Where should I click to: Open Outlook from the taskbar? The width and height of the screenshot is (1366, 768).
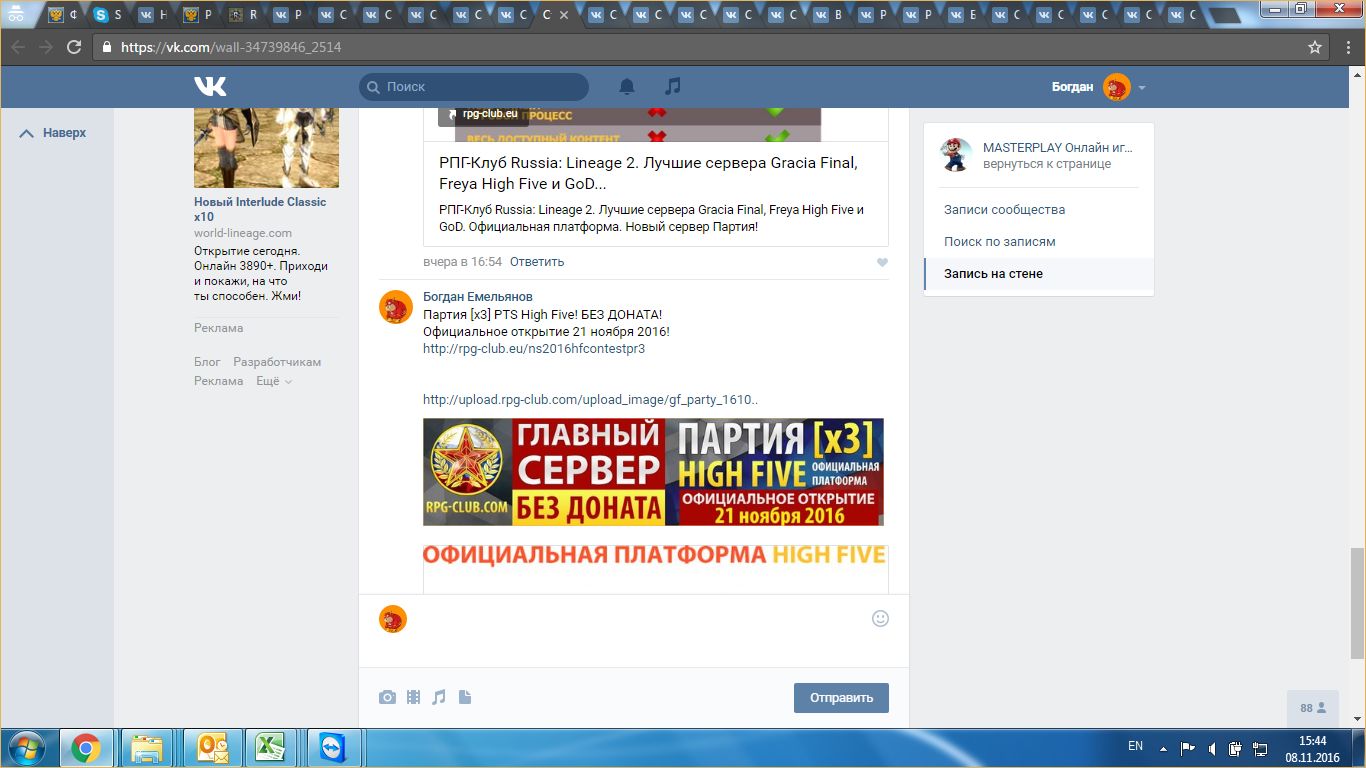click(213, 748)
